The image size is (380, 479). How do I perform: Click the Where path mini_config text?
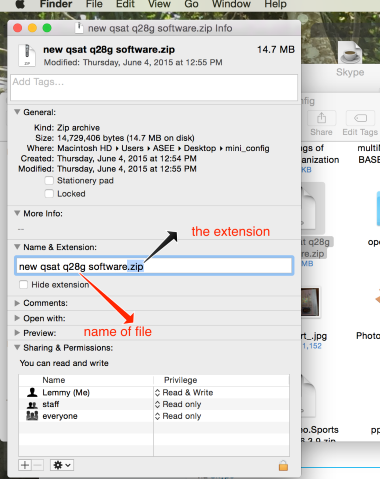247,148
